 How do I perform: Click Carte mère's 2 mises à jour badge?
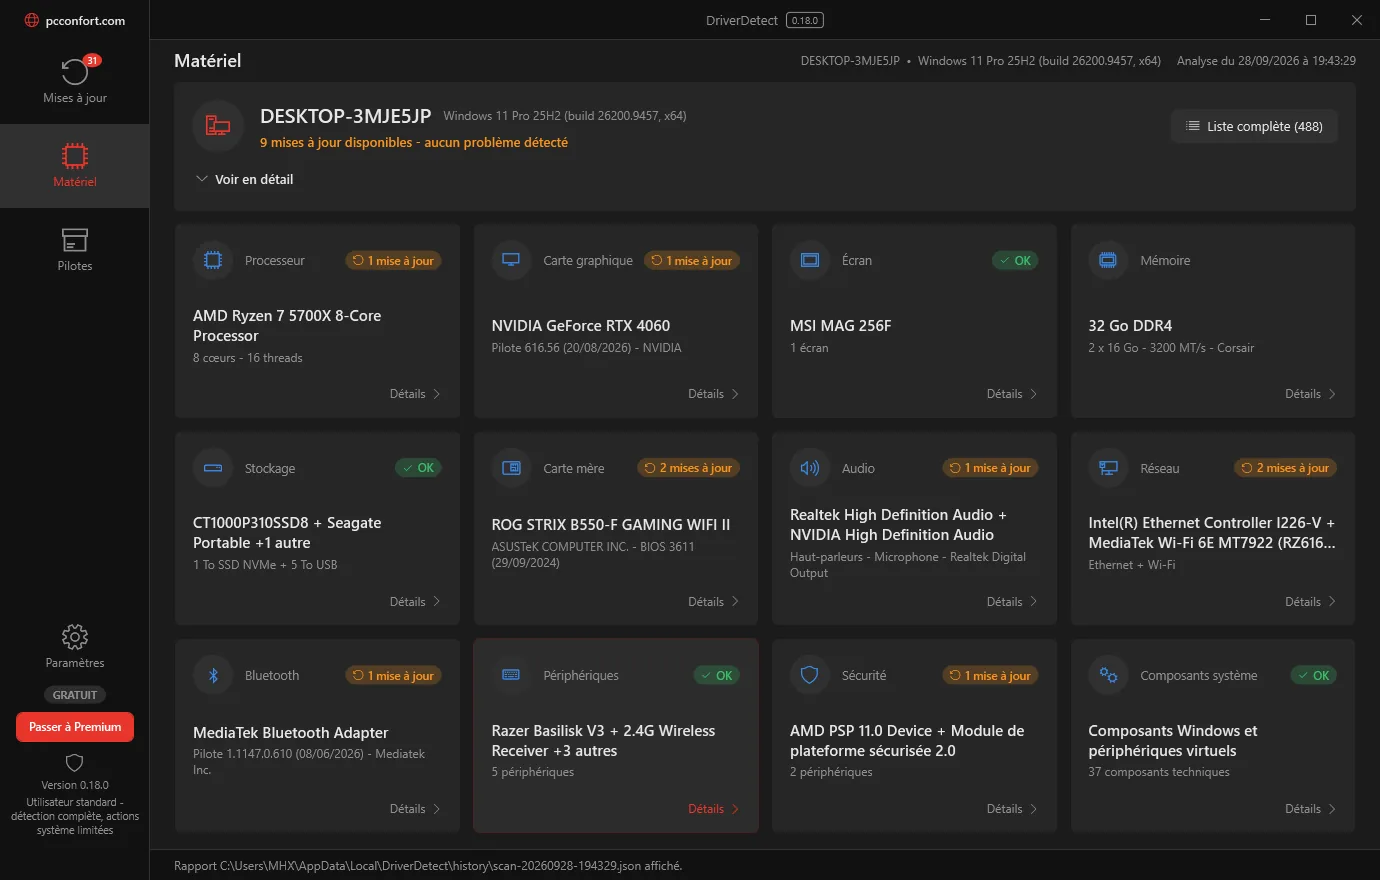click(x=688, y=468)
